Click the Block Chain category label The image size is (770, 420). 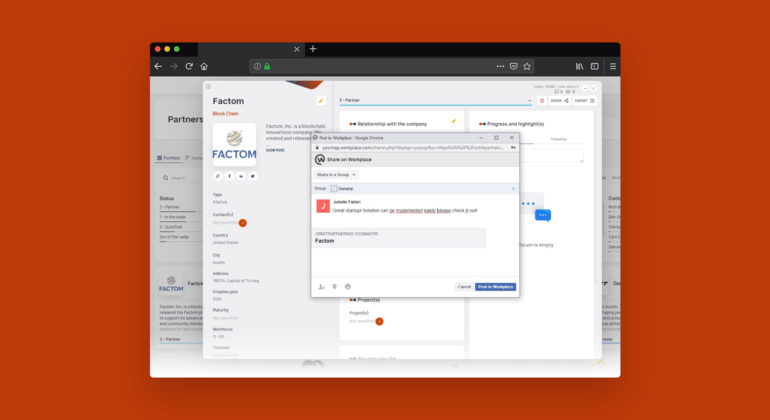coord(225,113)
